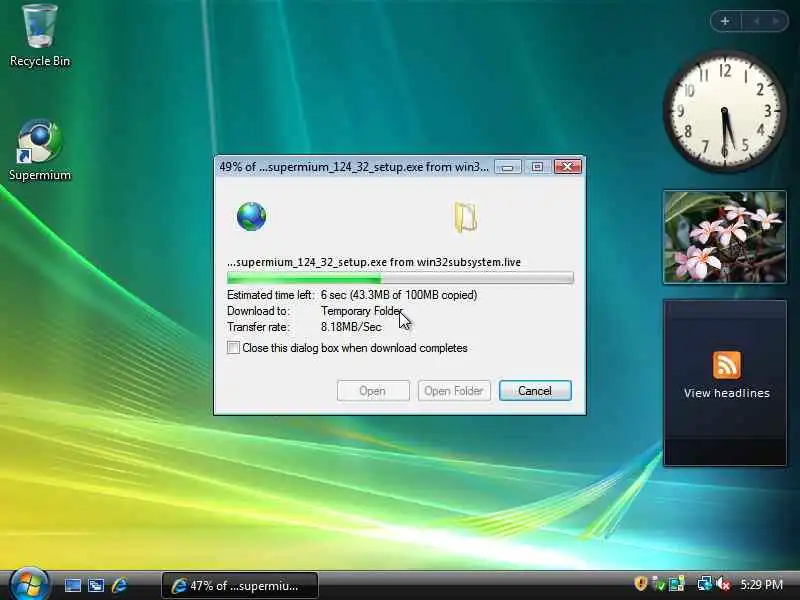This screenshot has height=600, width=800.
Task: Click the muted volume tray icon
Action: pos(723,584)
